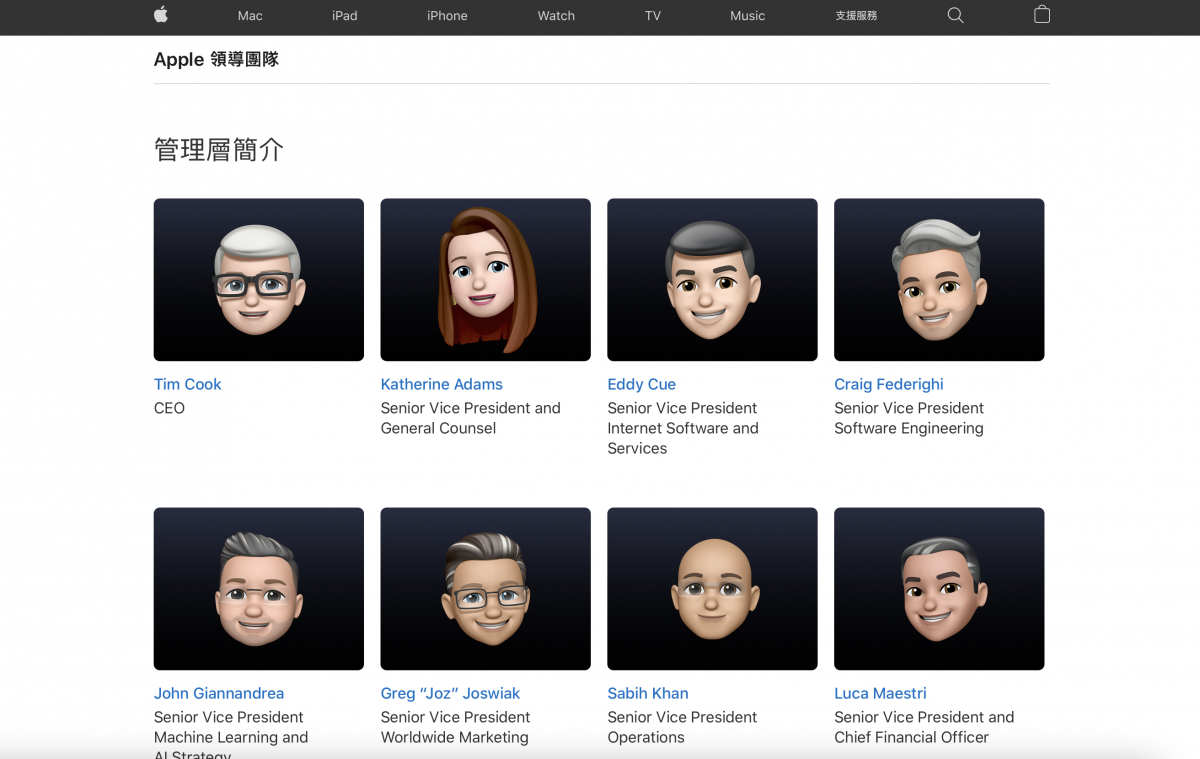
Task: Click the Apple 領導團隊 page title
Action: tap(216, 59)
